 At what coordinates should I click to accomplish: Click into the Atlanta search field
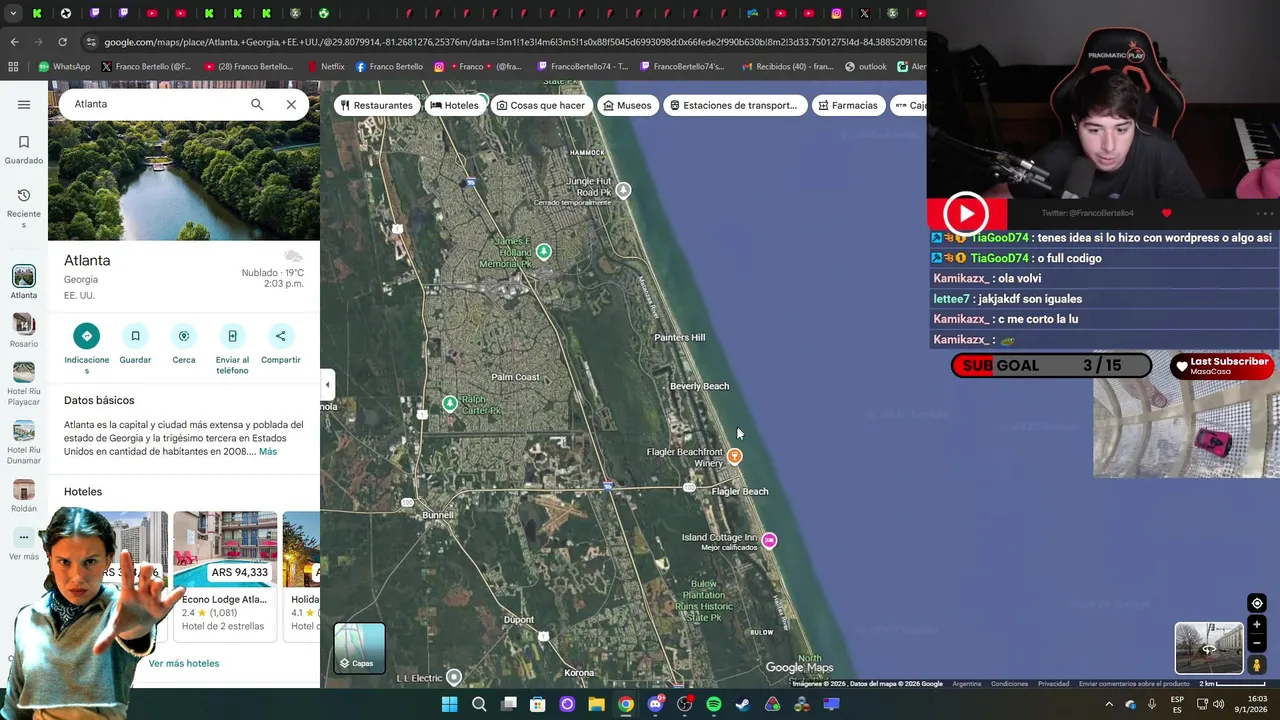[x=155, y=104]
